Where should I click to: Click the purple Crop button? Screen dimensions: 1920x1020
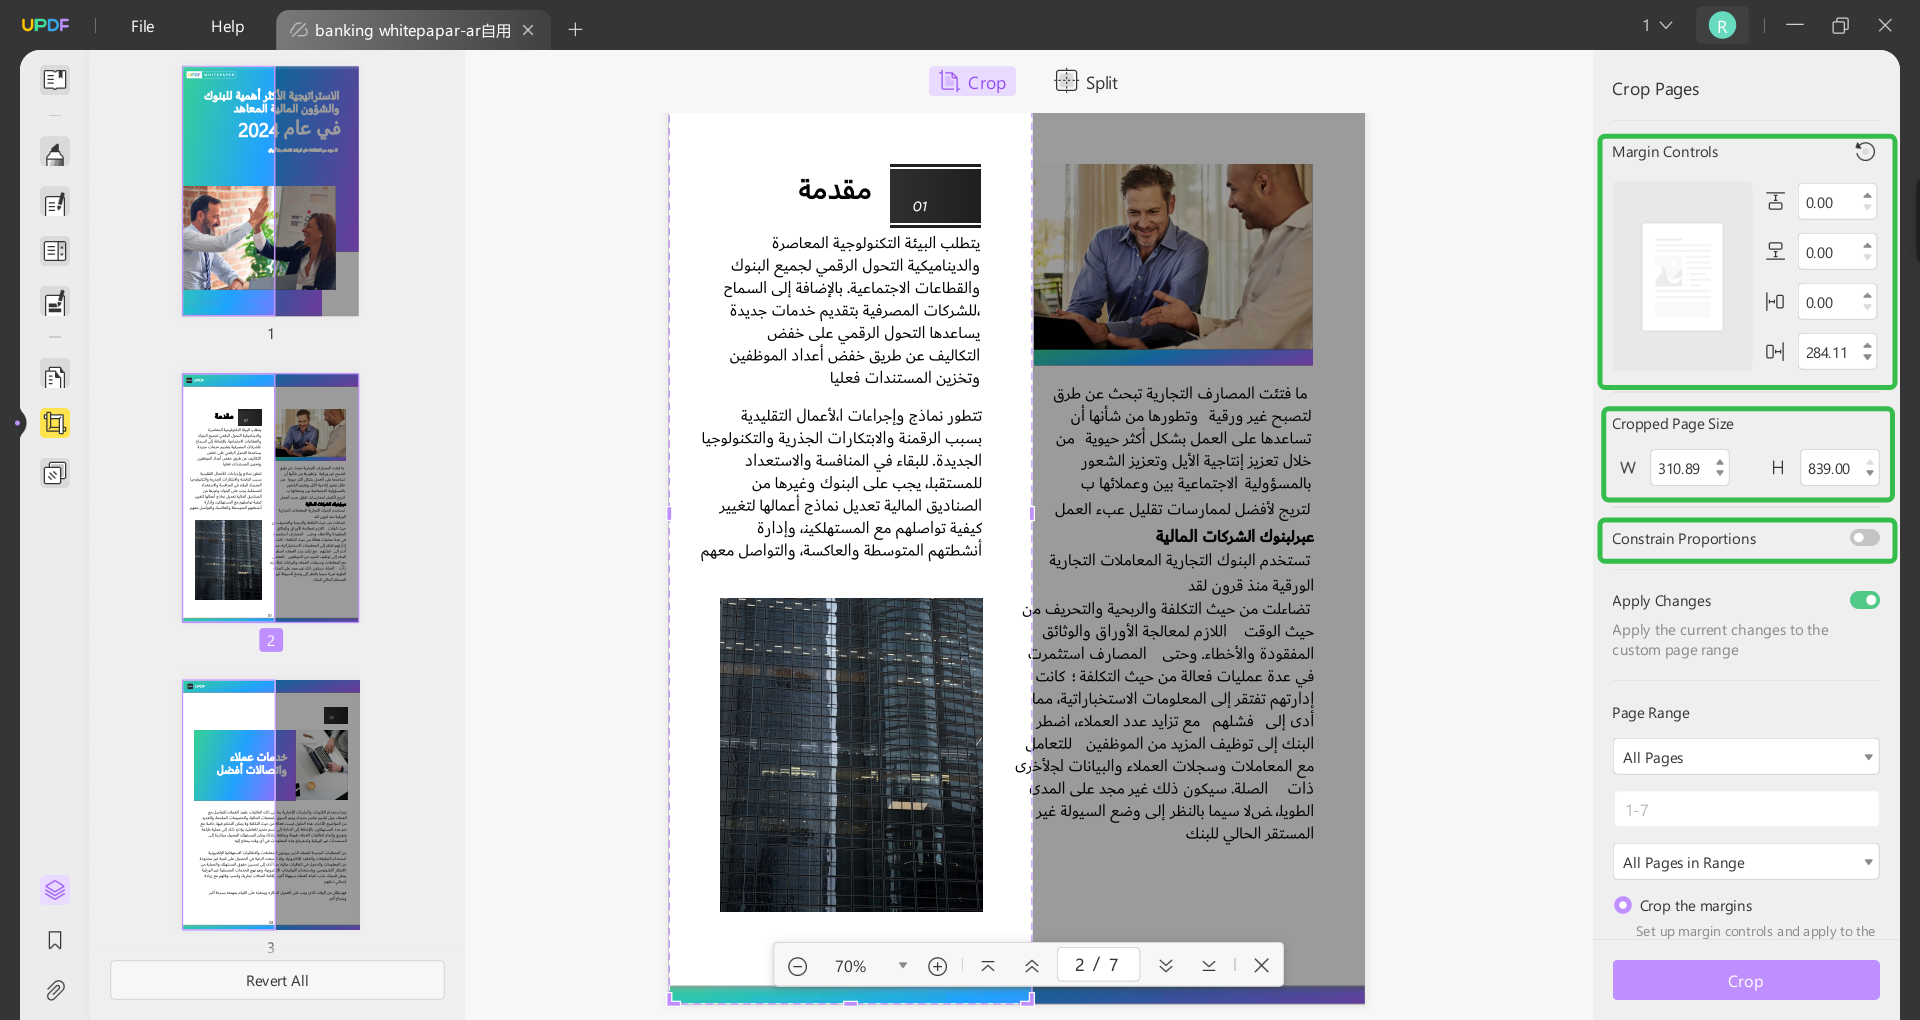1745,981
